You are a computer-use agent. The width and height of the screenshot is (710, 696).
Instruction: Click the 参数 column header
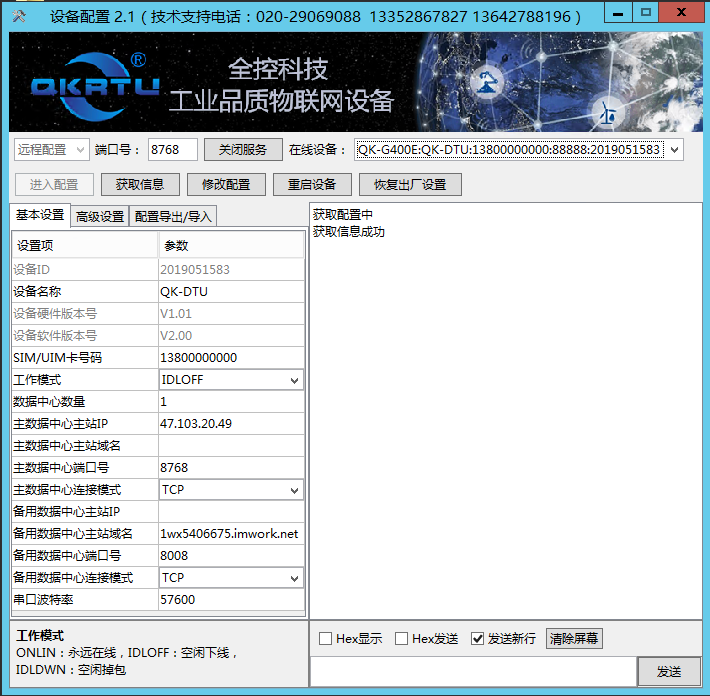pos(231,245)
